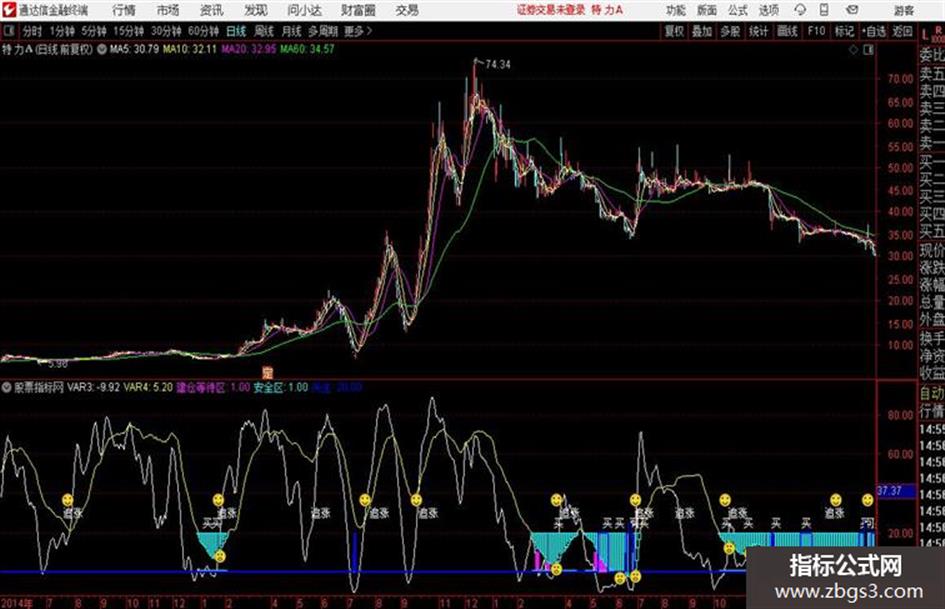945x609 pixels.
Task: Open the 版面 menu
Action: tap(707, 10)
